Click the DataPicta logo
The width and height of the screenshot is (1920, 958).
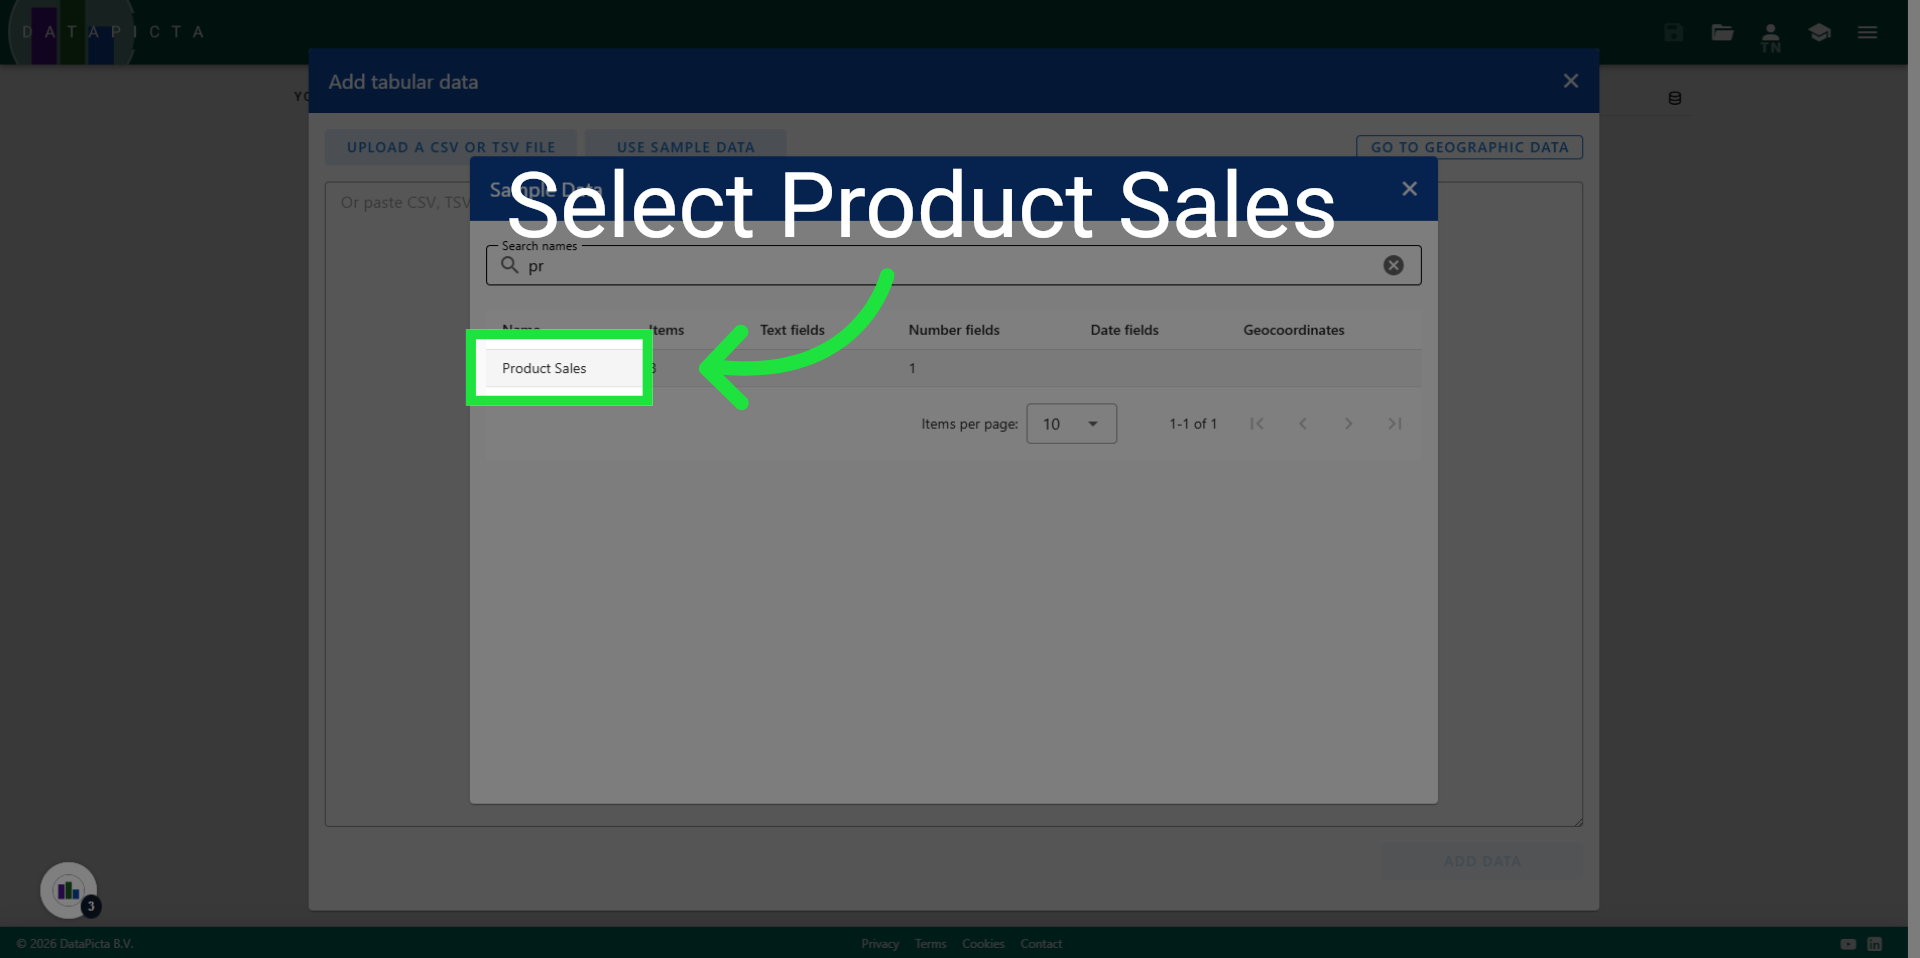[70, 31]
